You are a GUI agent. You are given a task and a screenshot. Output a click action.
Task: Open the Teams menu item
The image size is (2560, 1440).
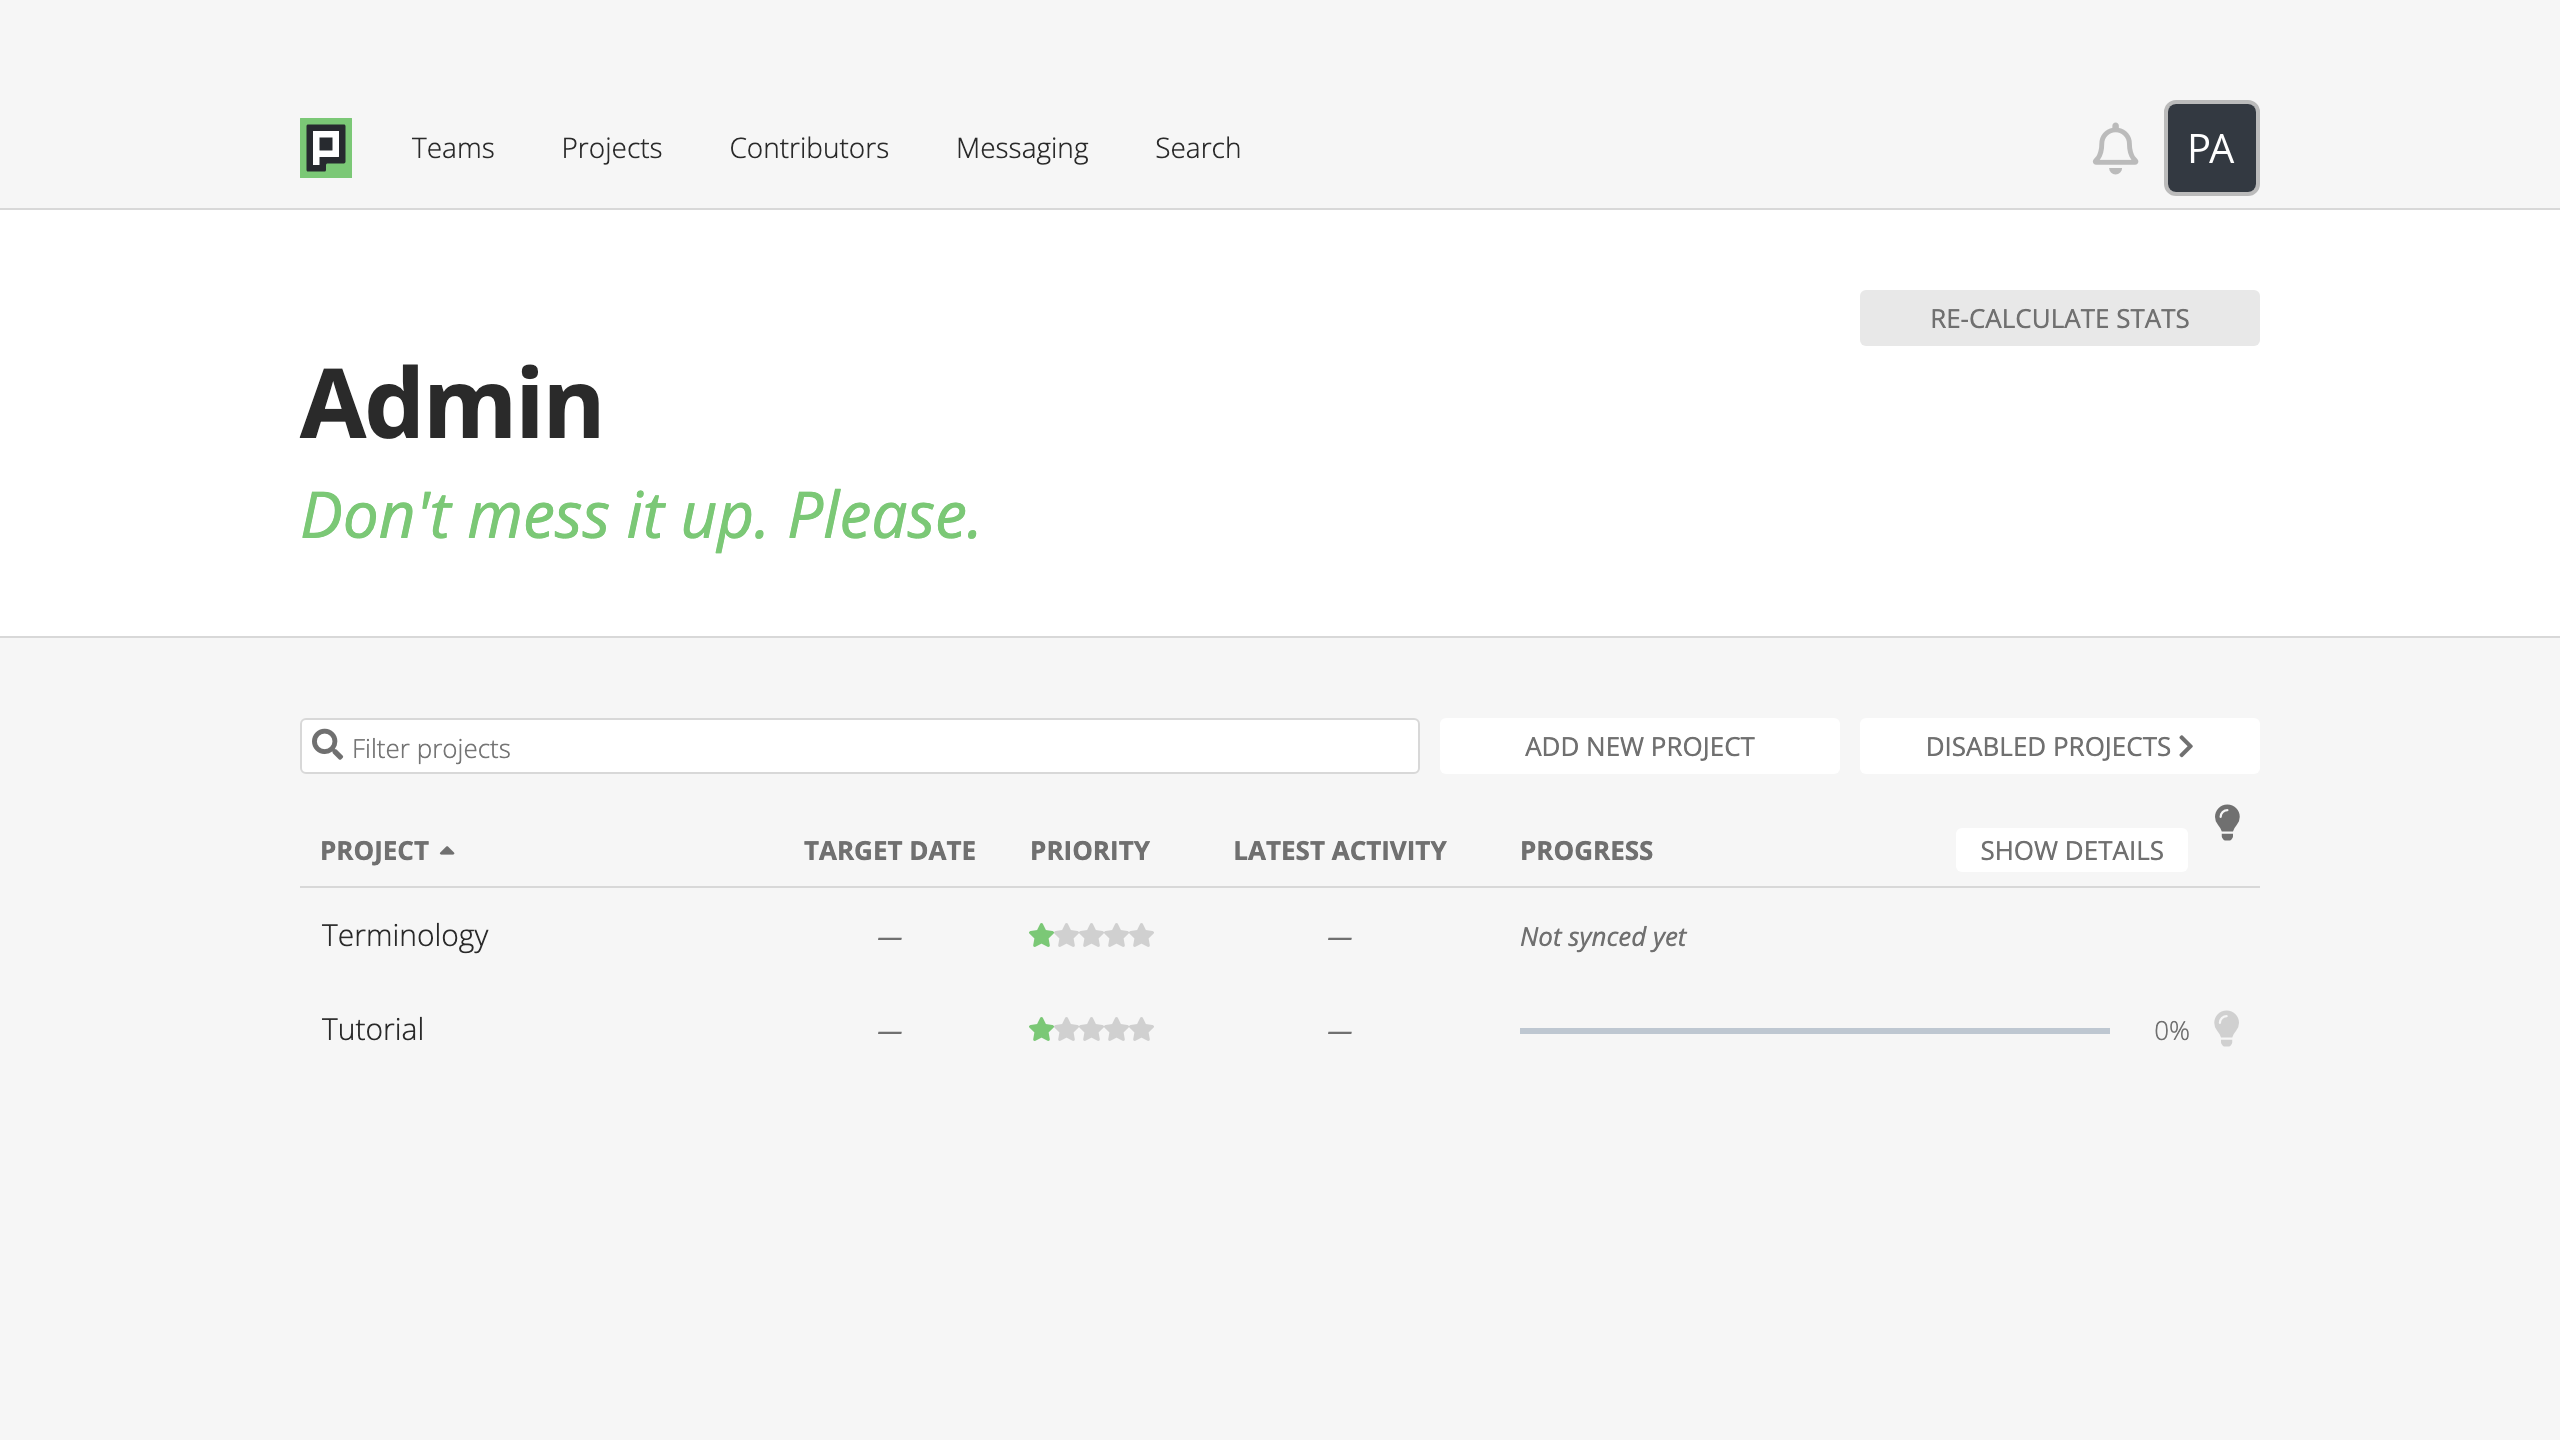point(453,148)
